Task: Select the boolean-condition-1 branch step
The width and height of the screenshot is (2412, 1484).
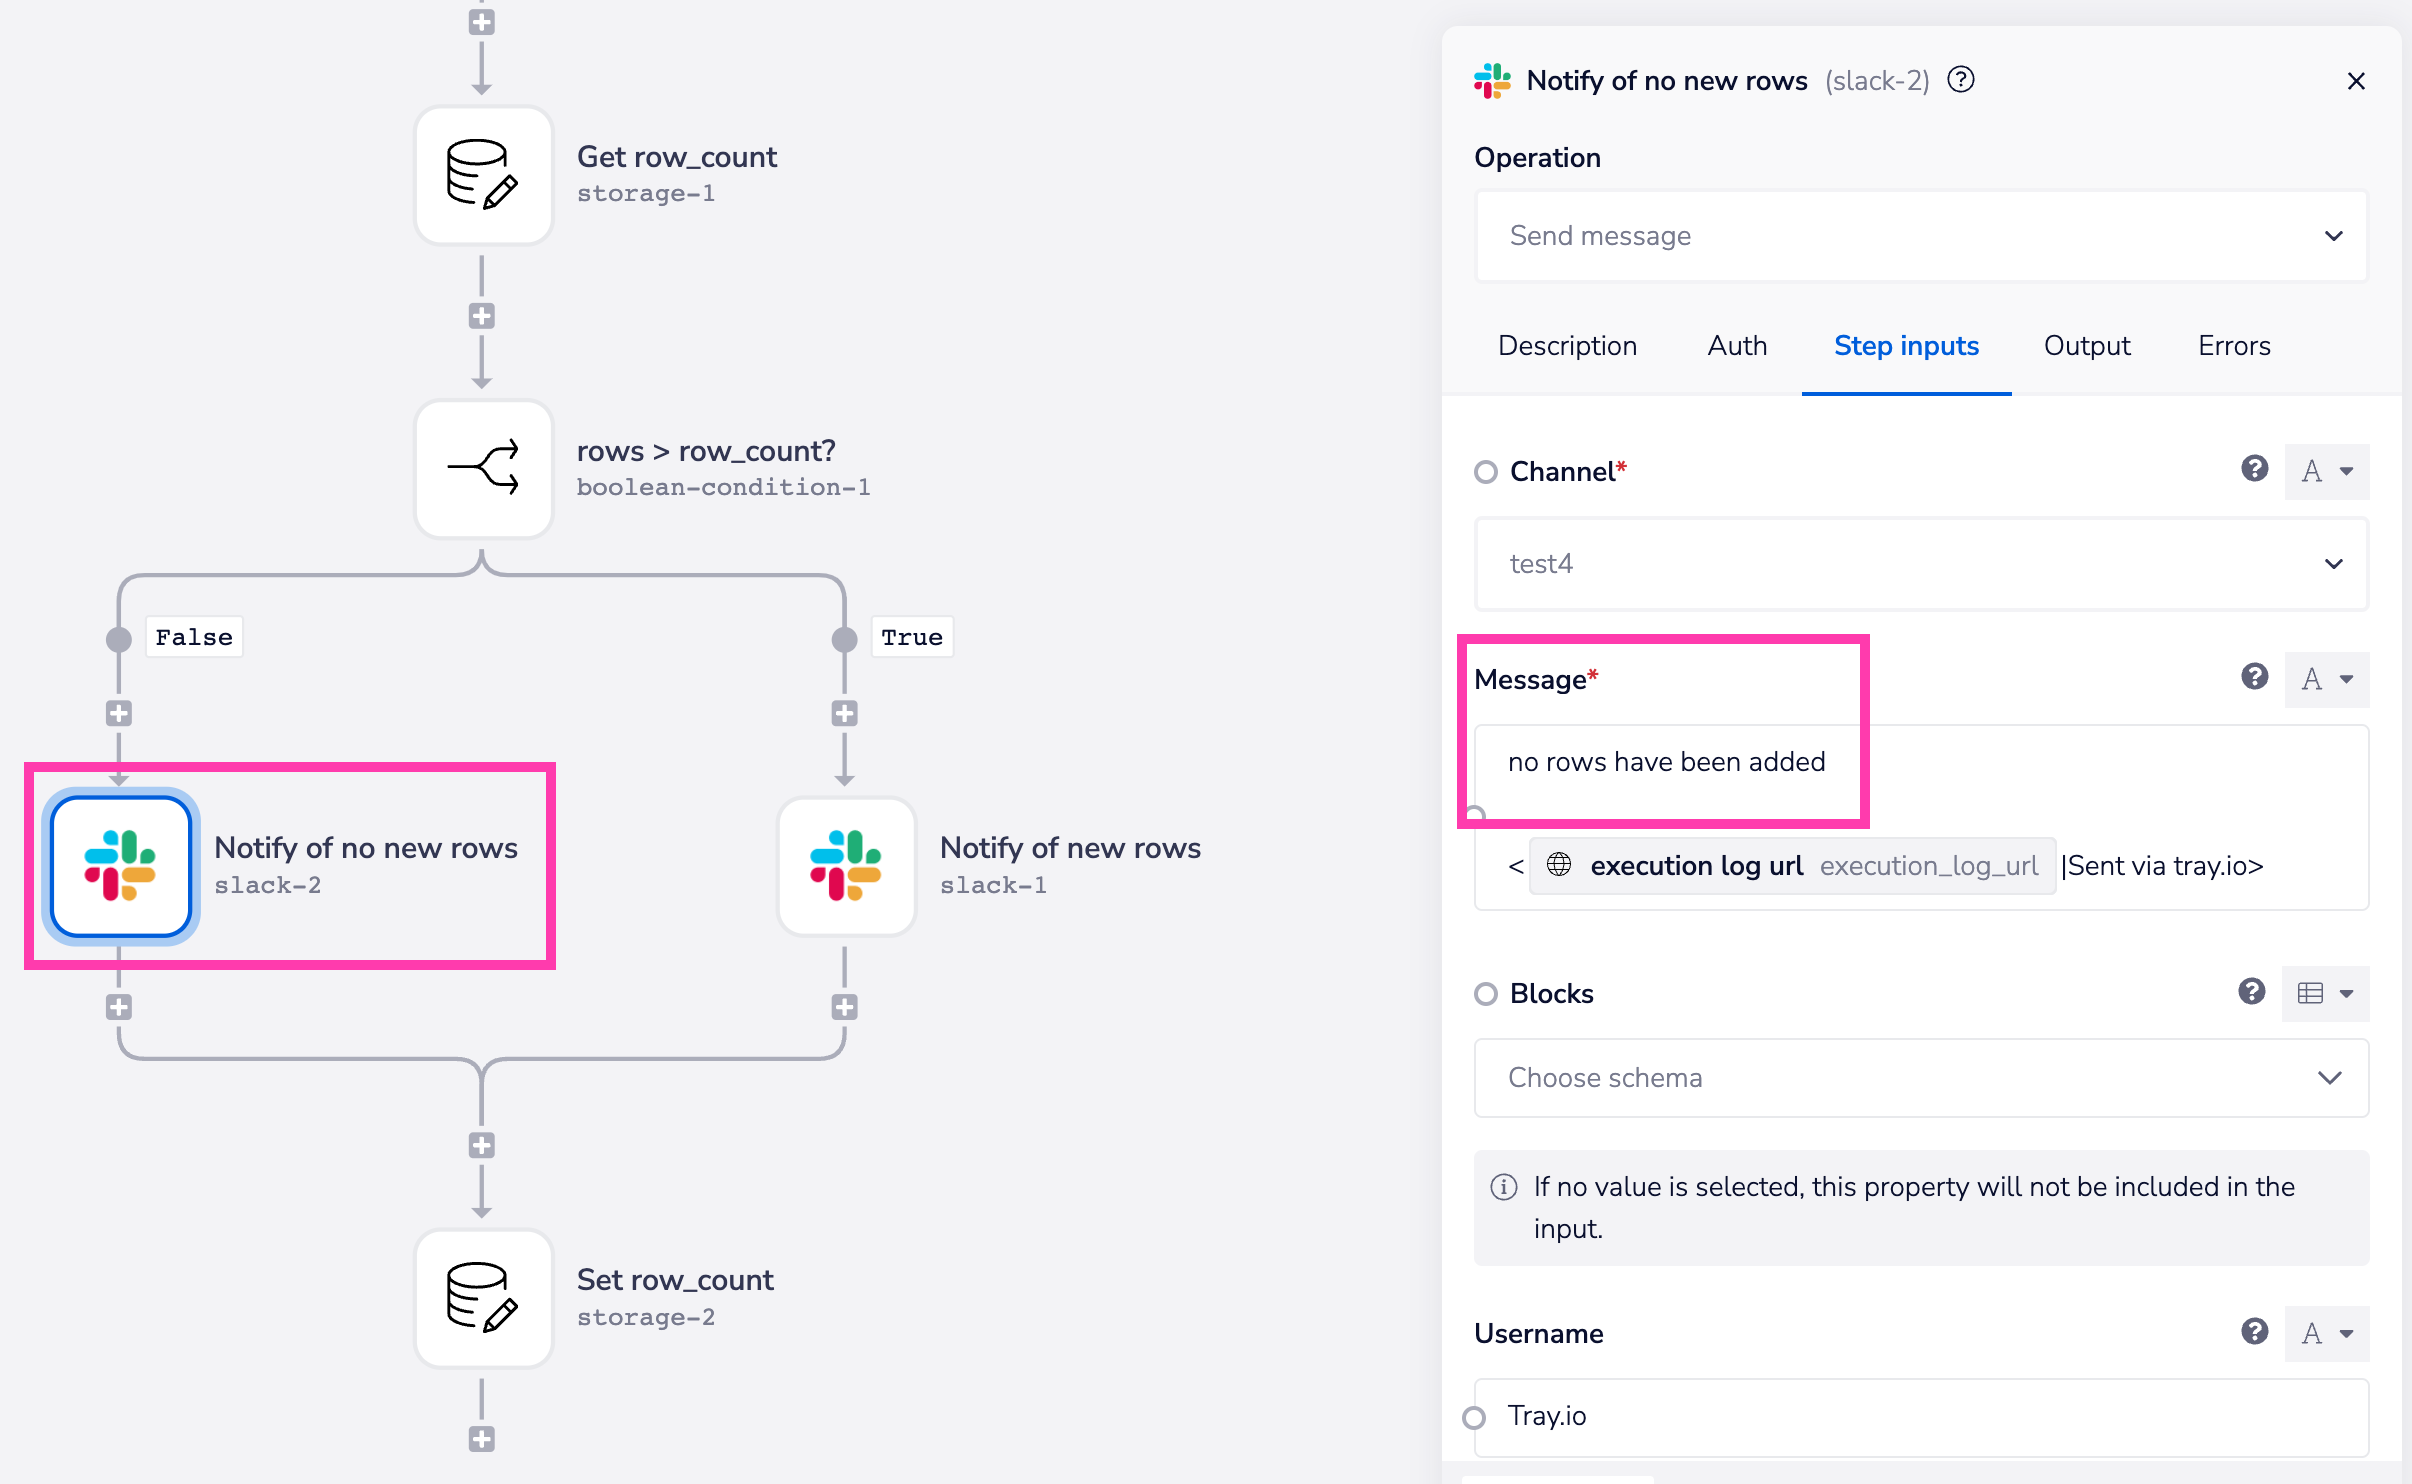Action: (x=483, y=468)
